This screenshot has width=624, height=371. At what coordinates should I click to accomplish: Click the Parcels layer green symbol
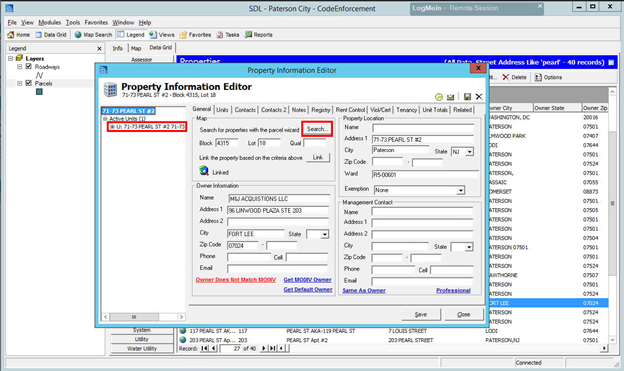39,92
